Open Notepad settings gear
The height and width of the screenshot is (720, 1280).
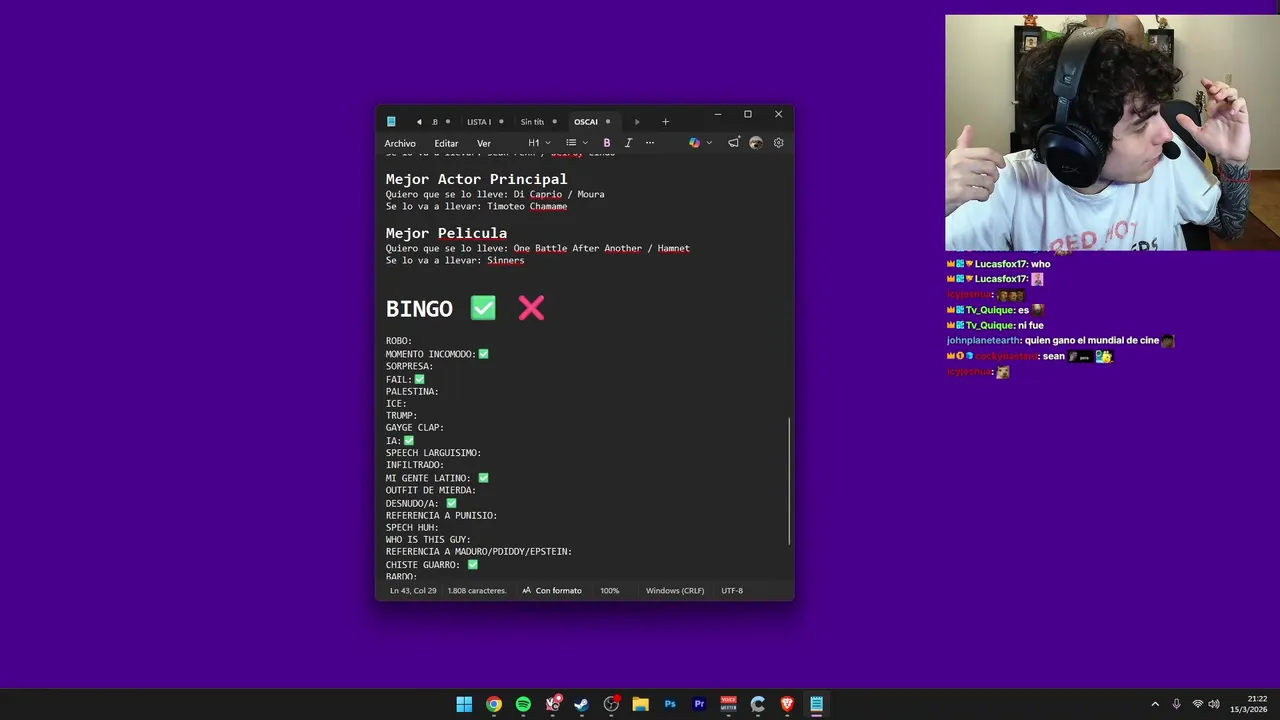point(779,143)
